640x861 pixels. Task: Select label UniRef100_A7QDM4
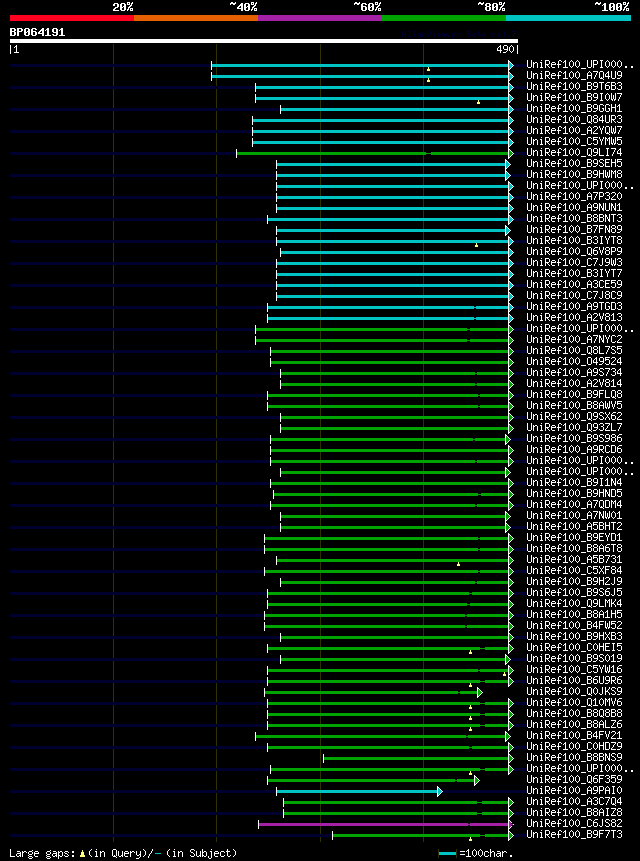(x=574, y=504)
